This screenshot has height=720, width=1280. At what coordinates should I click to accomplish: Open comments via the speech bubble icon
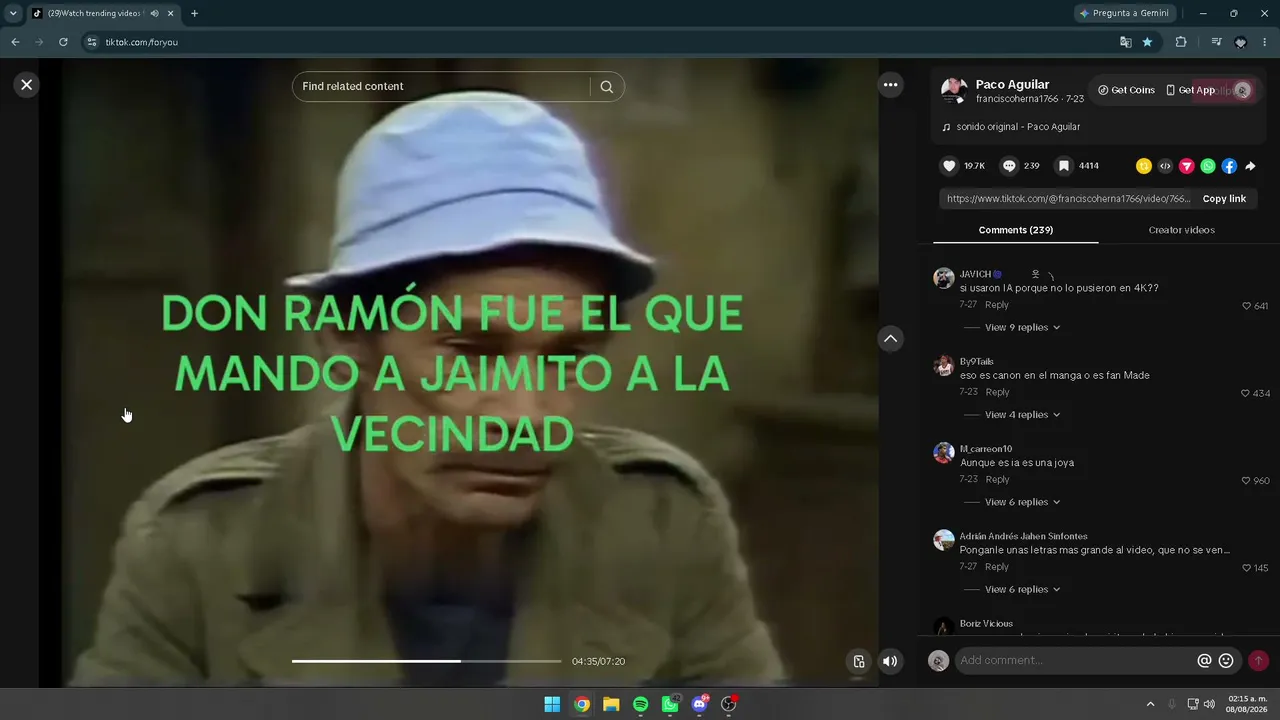pyautogui.click(x=1009, y=166)
